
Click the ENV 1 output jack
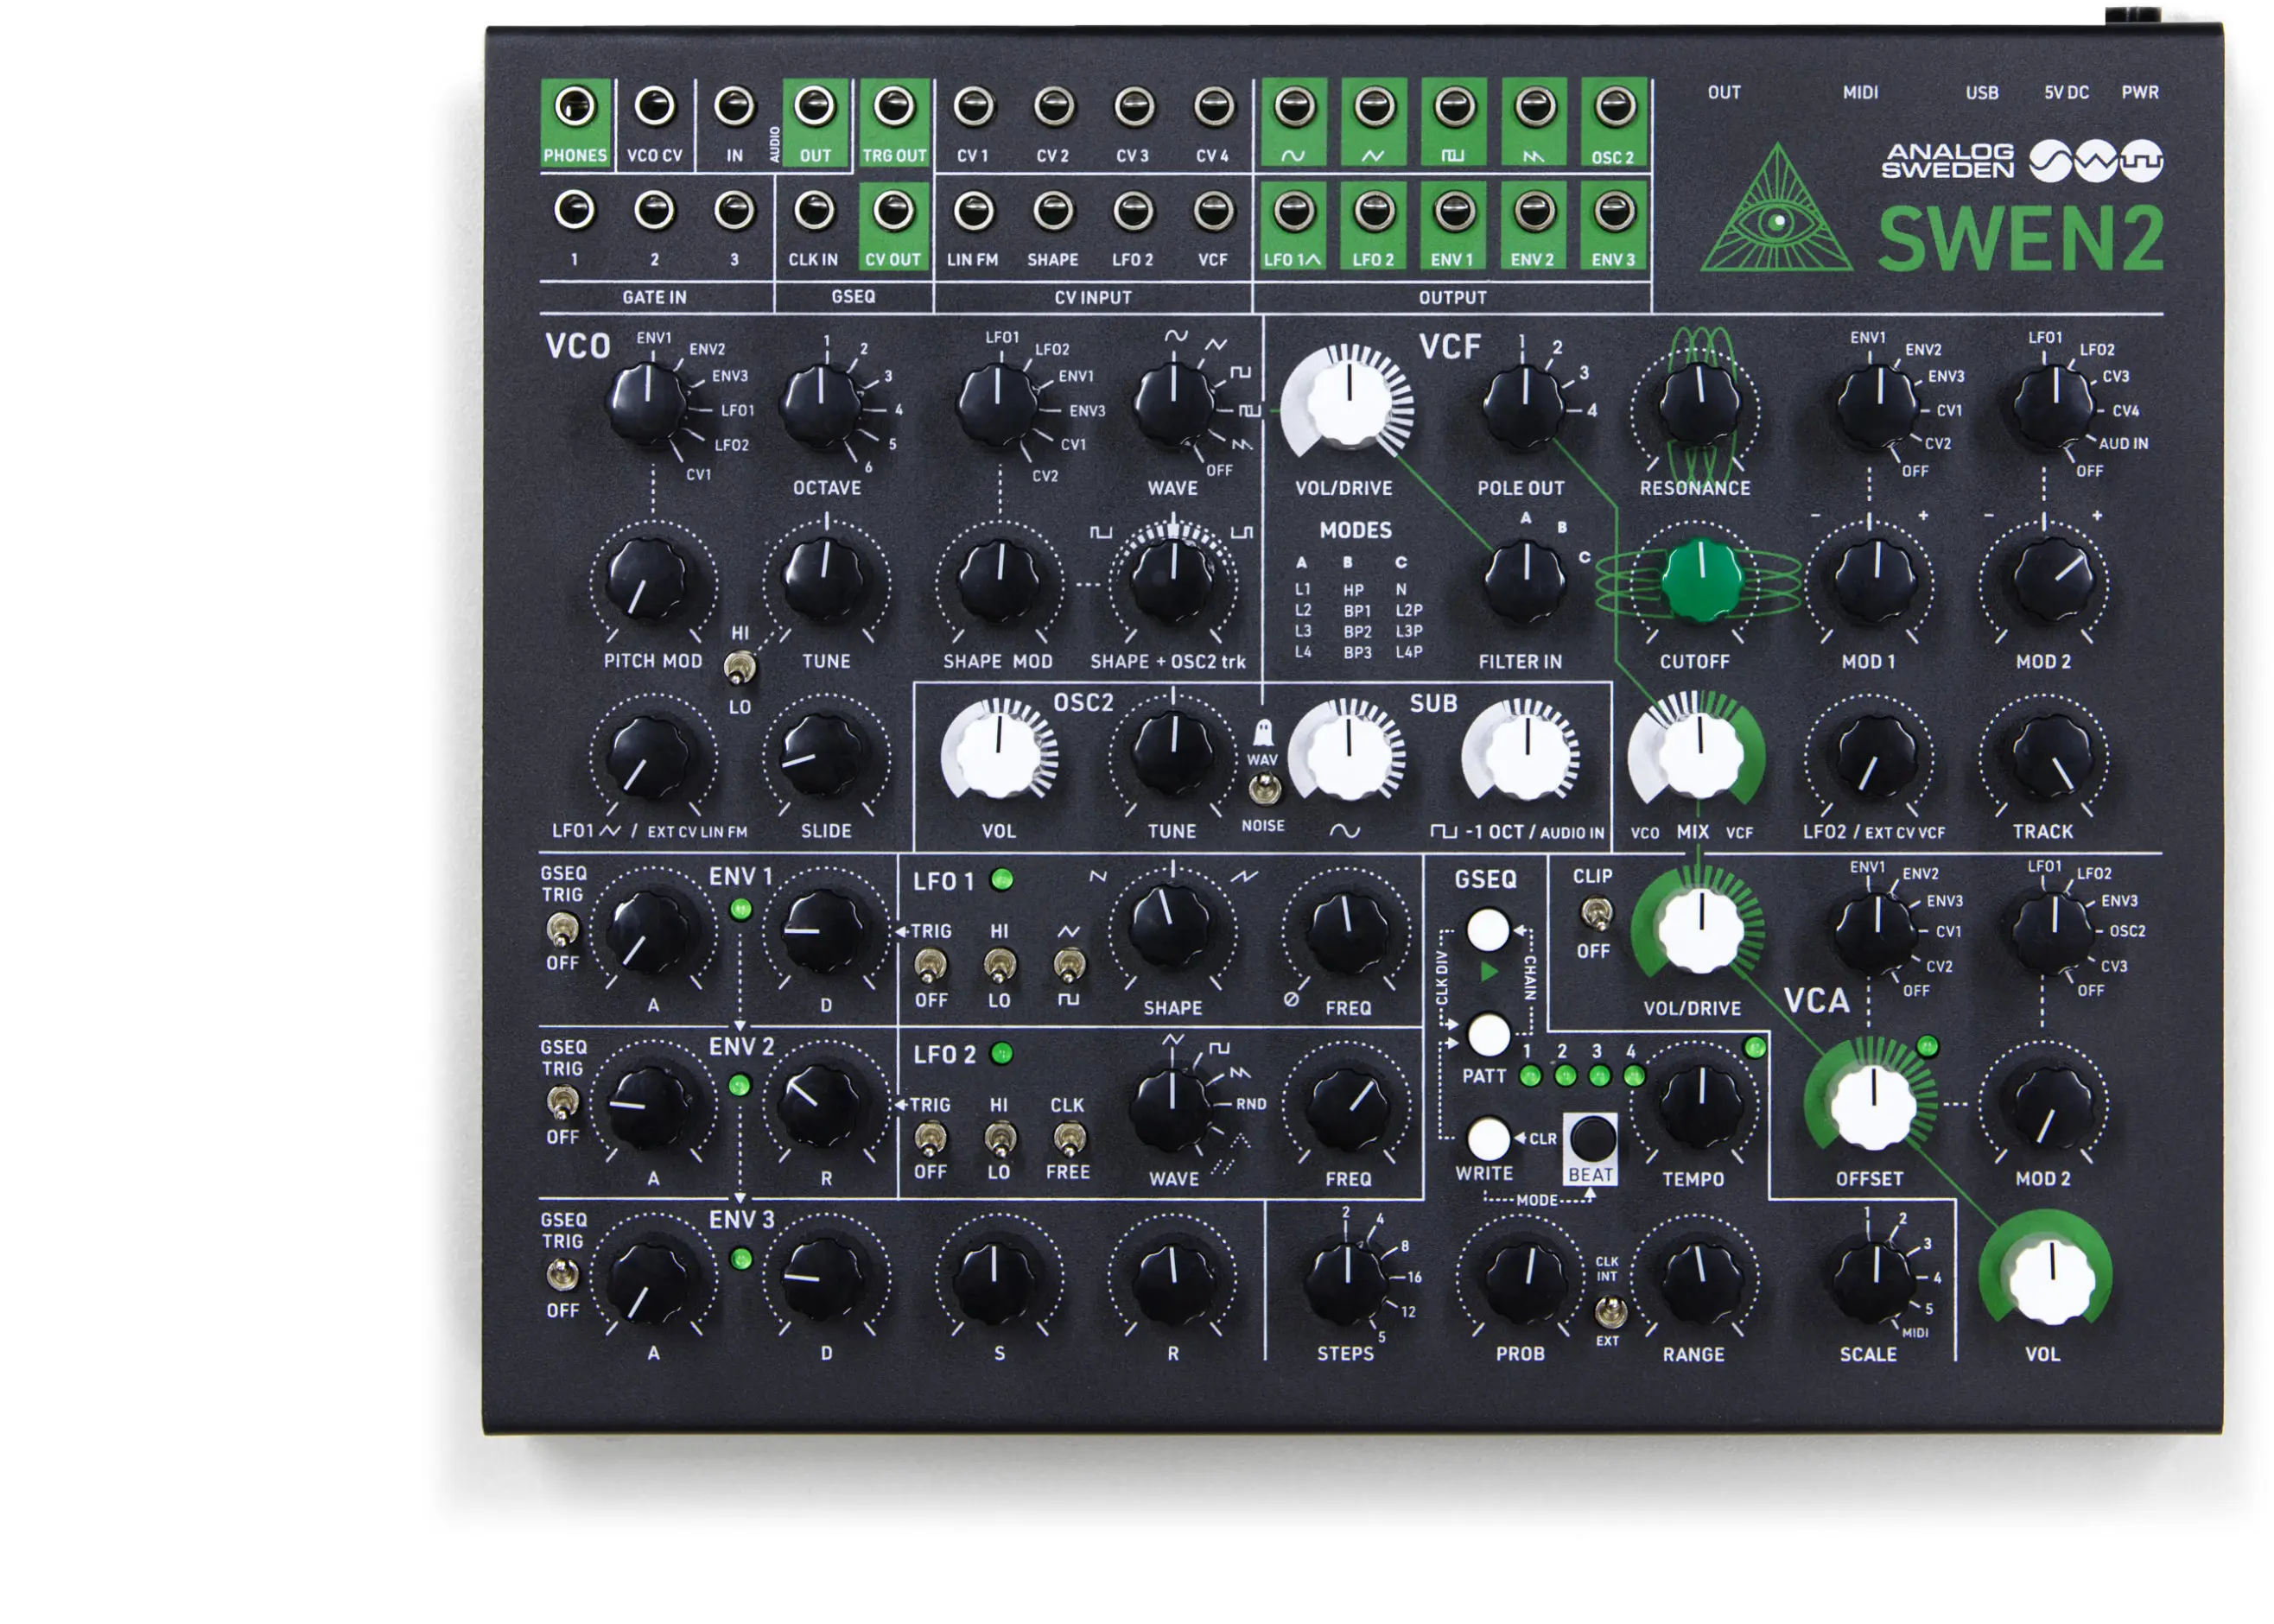[1454, 211]
